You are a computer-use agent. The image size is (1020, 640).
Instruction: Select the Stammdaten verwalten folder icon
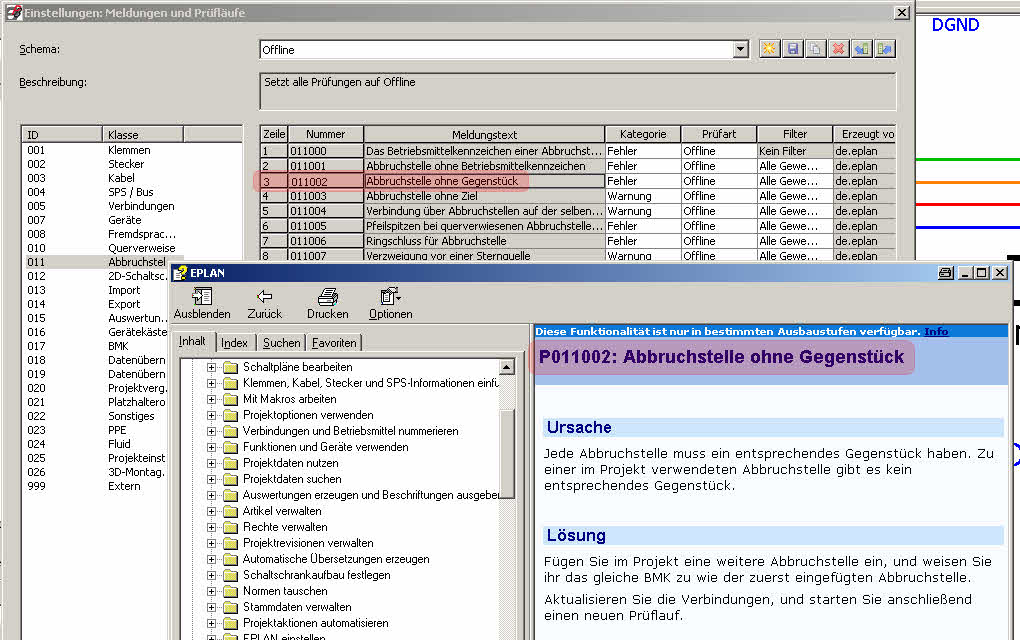[231, 607]
